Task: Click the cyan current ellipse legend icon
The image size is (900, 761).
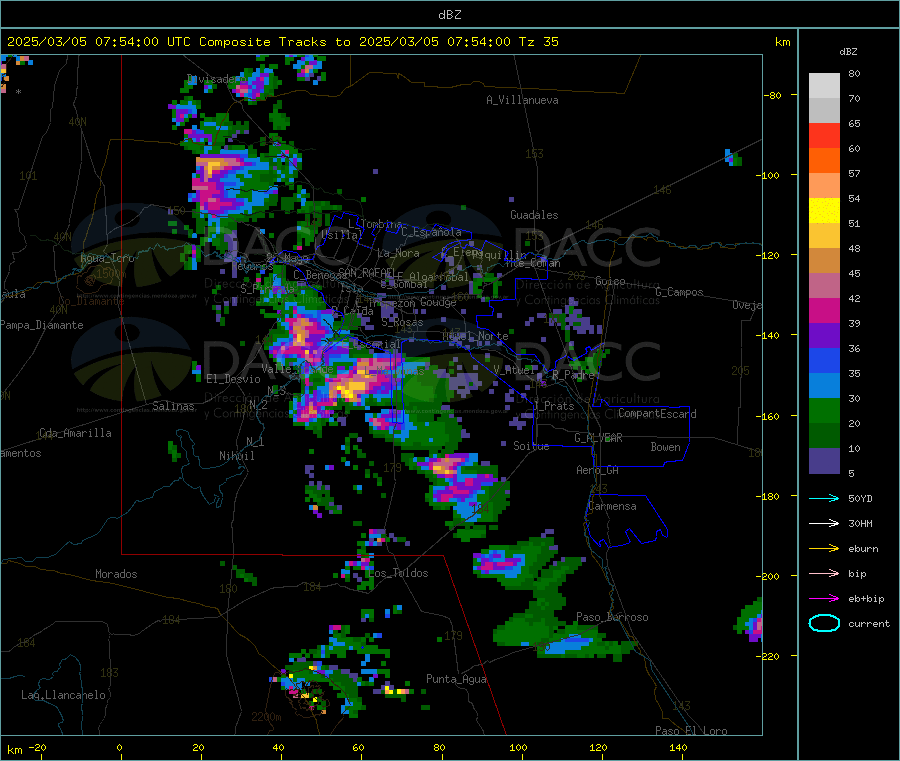Action: coord(824,623)
